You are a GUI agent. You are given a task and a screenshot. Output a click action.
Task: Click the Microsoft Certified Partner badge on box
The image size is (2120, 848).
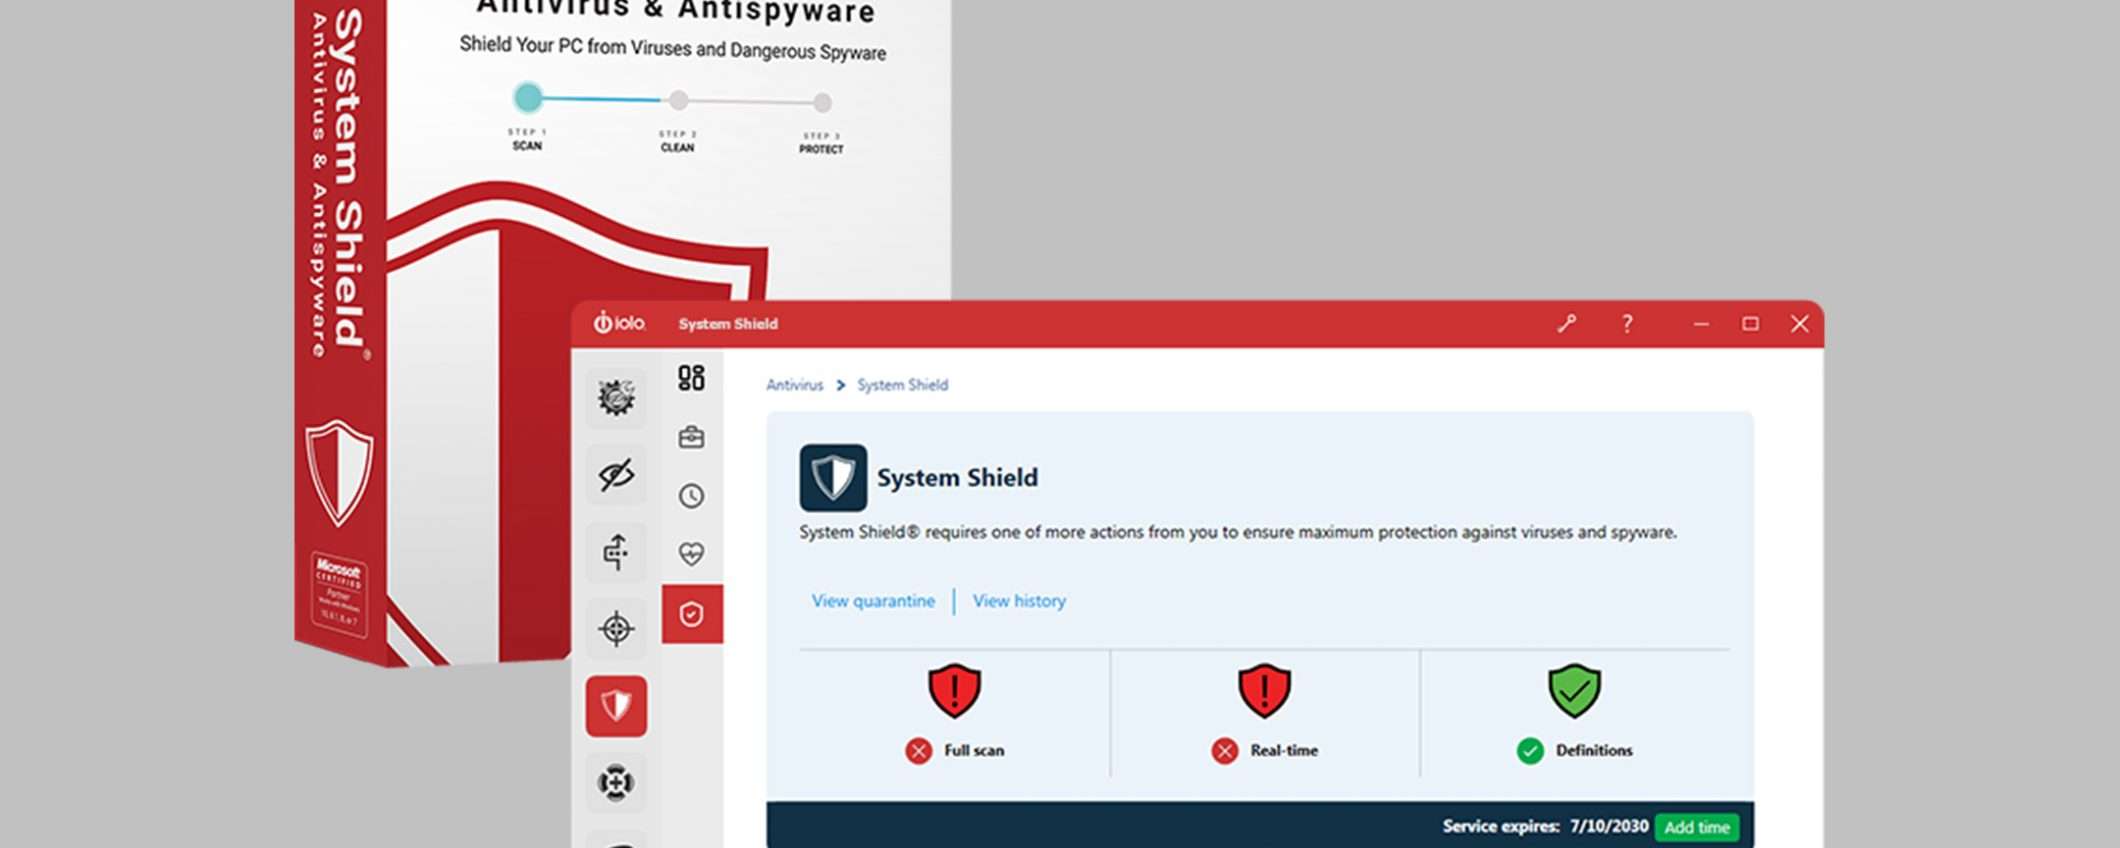(339, 593)
